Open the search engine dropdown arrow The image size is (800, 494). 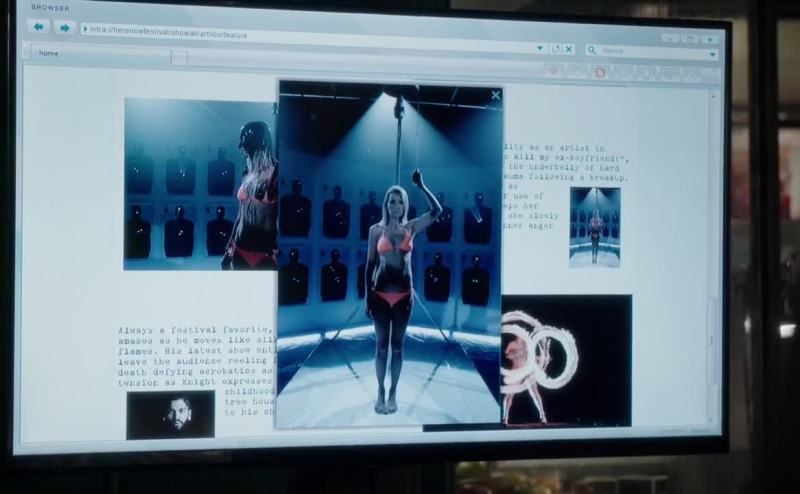(712, 54)
